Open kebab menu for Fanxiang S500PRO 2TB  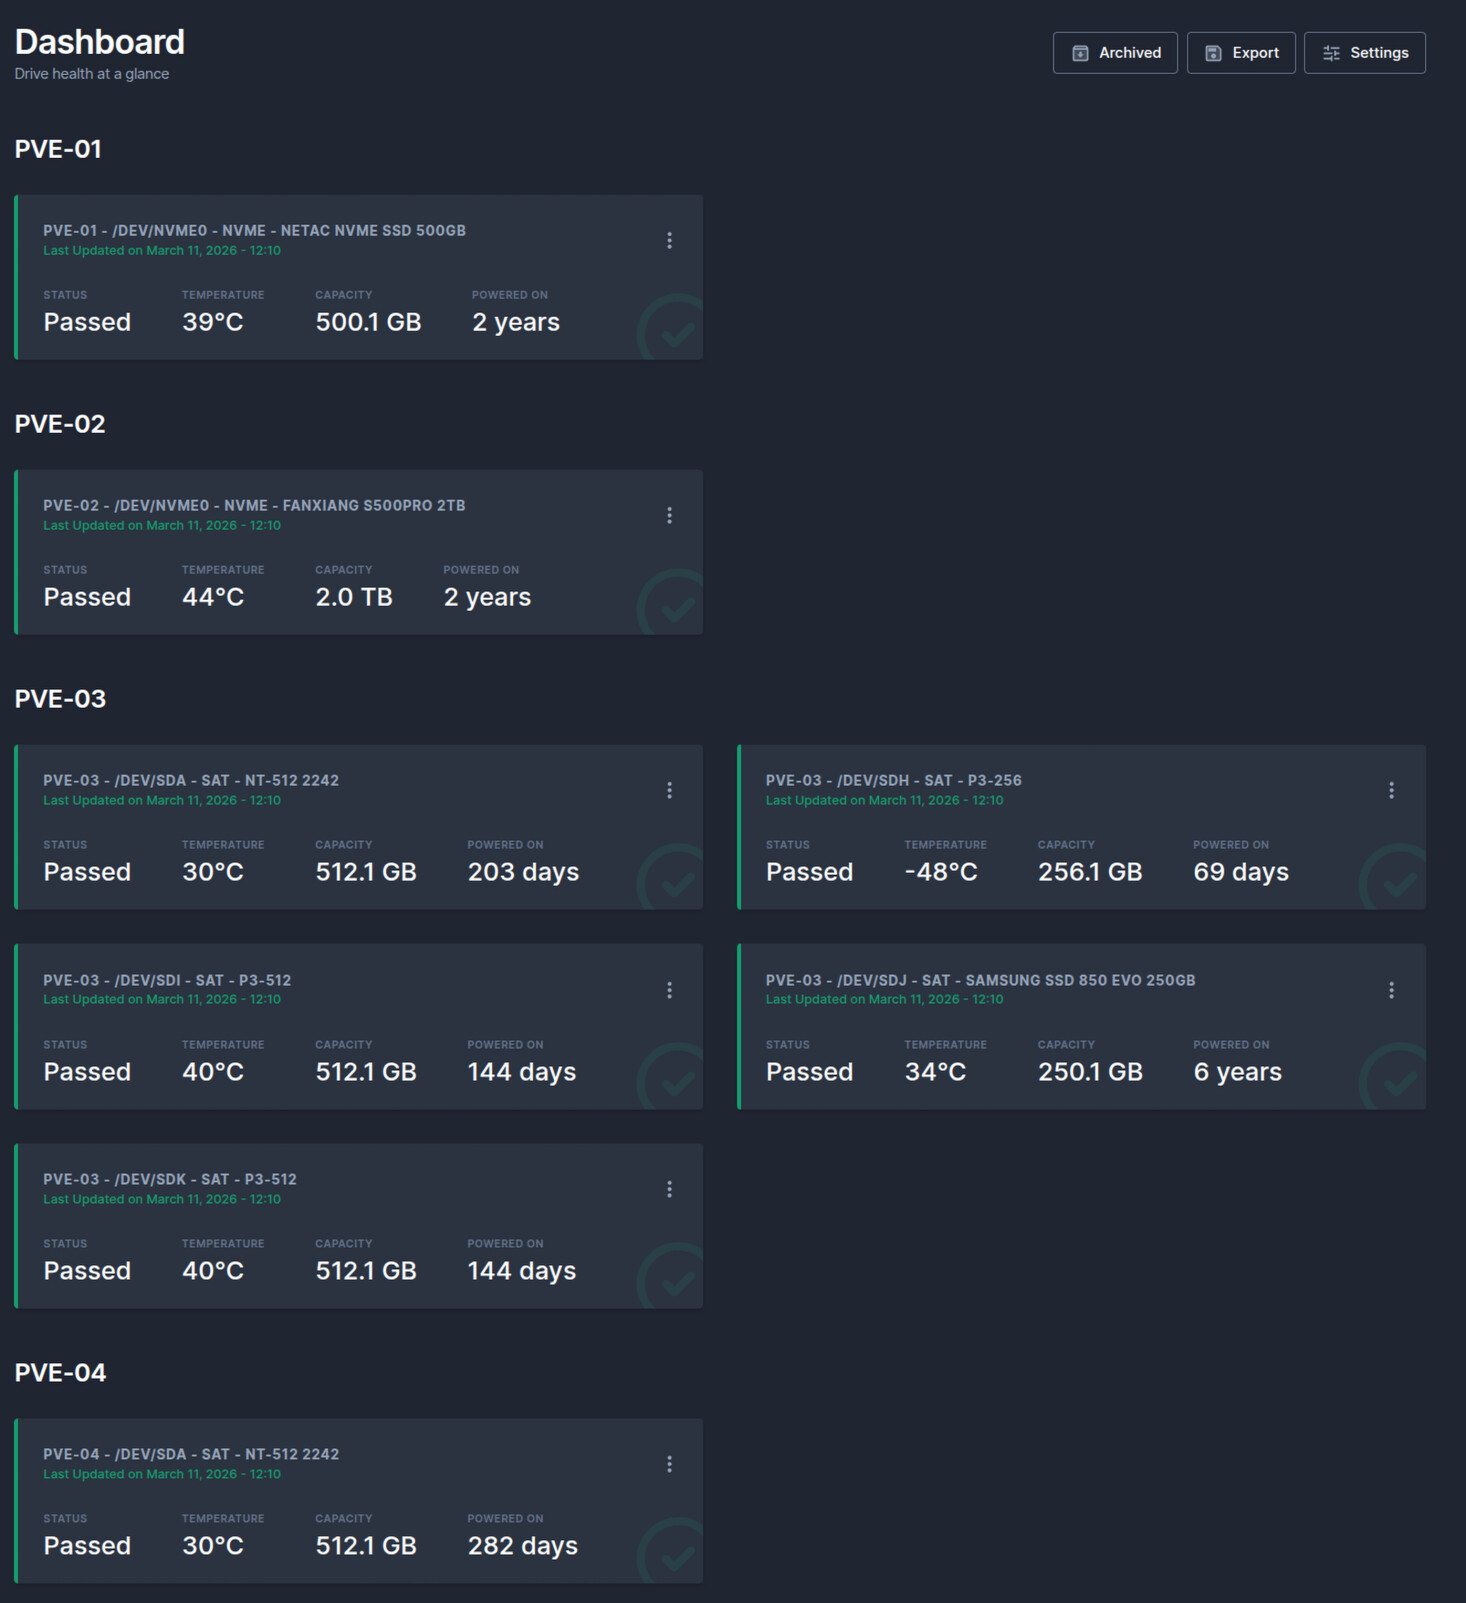pyautogui.click(x=669, y=516)
